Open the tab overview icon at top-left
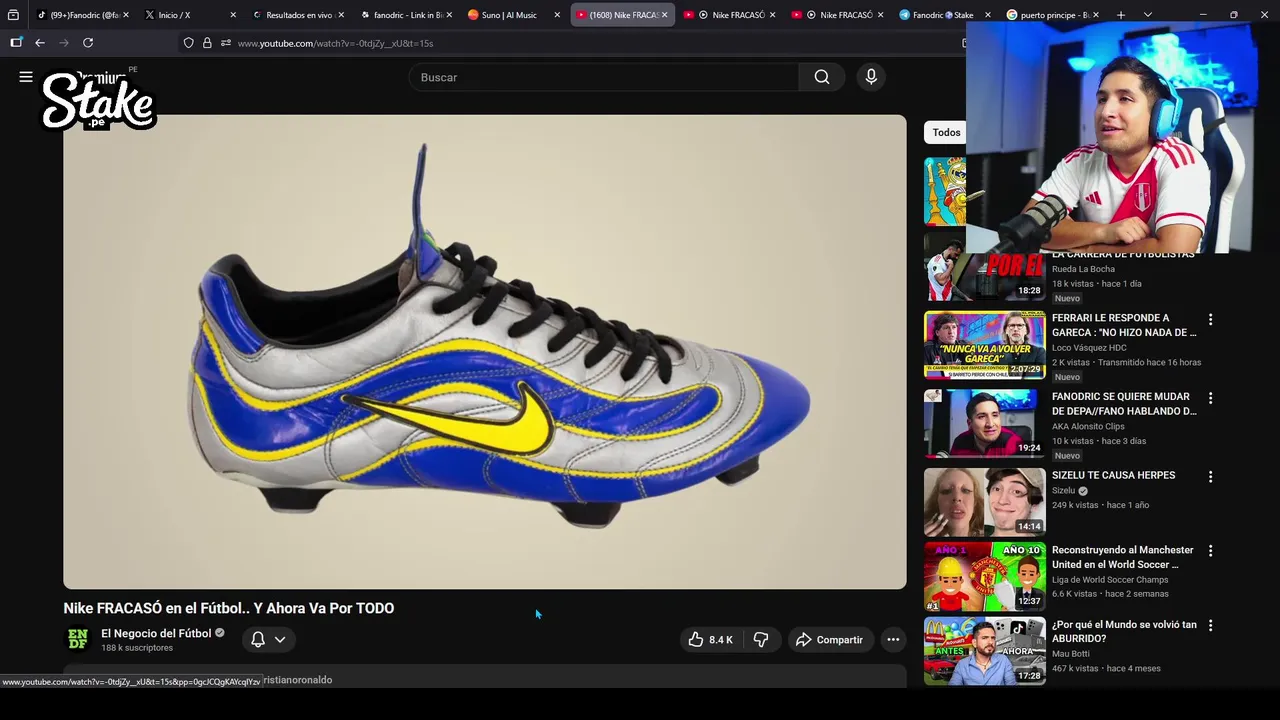The image size is (1280, 720). (13, 15)
